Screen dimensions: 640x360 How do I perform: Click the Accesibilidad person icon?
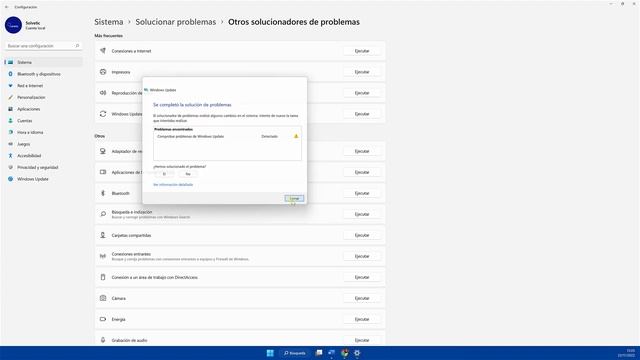[x=11, y=156]
